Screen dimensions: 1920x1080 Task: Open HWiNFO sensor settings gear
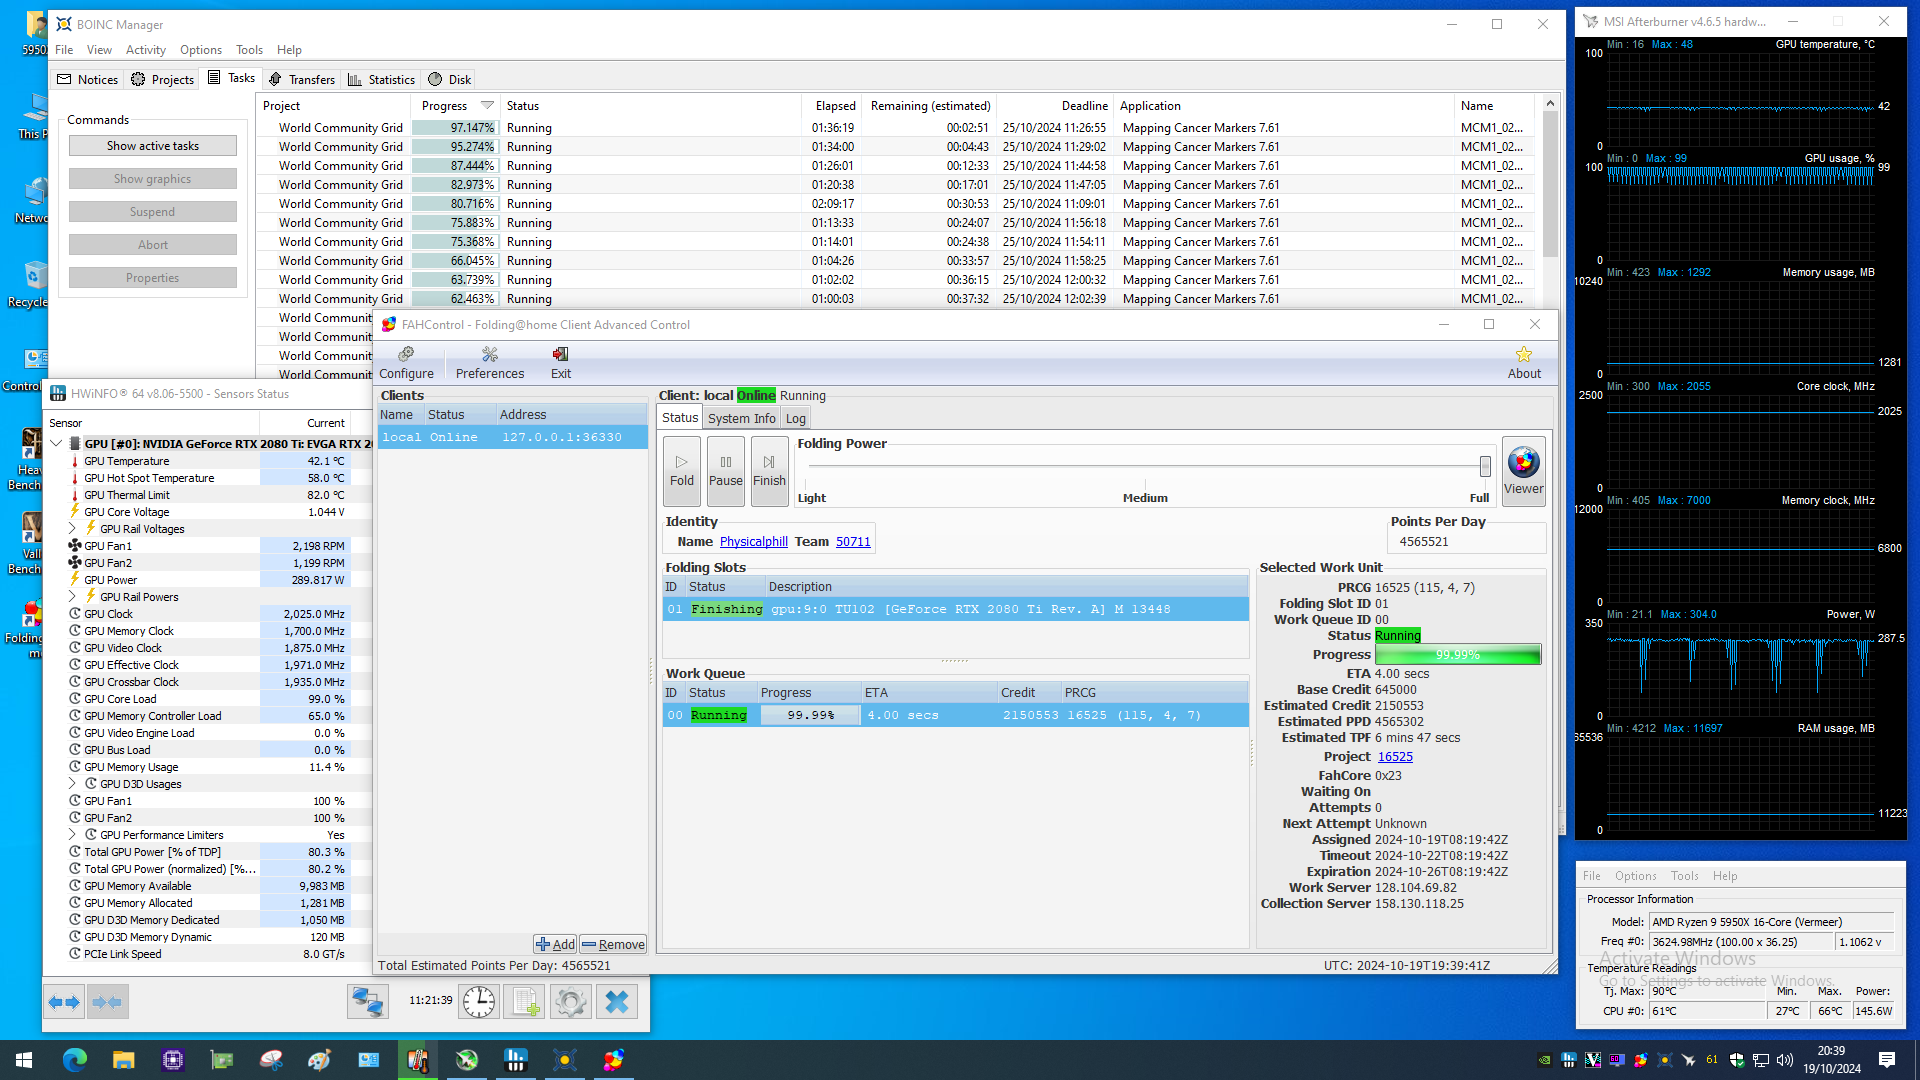click(x=571, y=1002)
